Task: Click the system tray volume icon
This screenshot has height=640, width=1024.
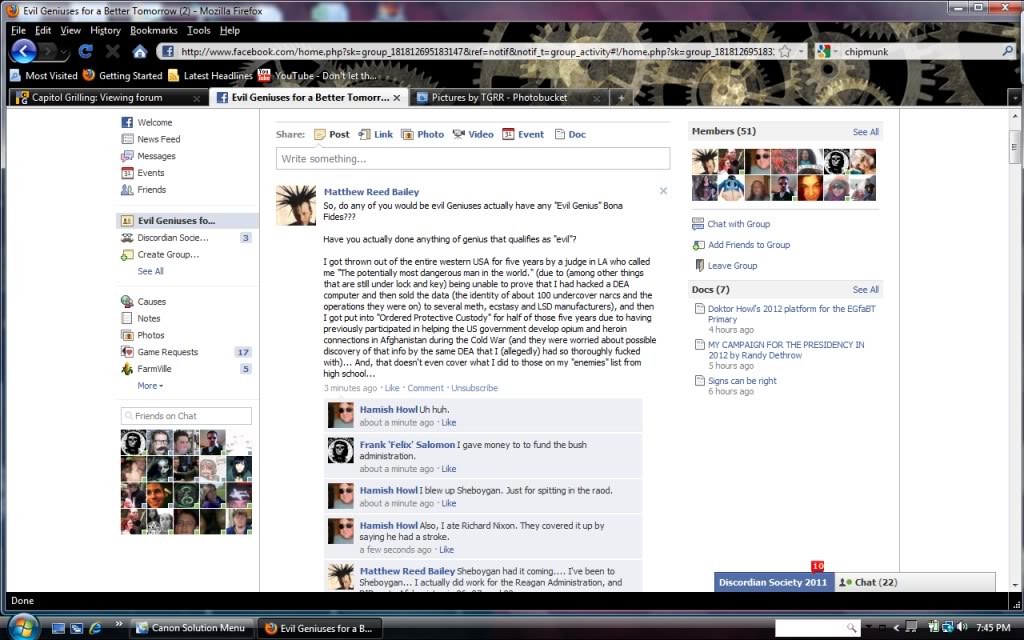Action: [962, 628]
